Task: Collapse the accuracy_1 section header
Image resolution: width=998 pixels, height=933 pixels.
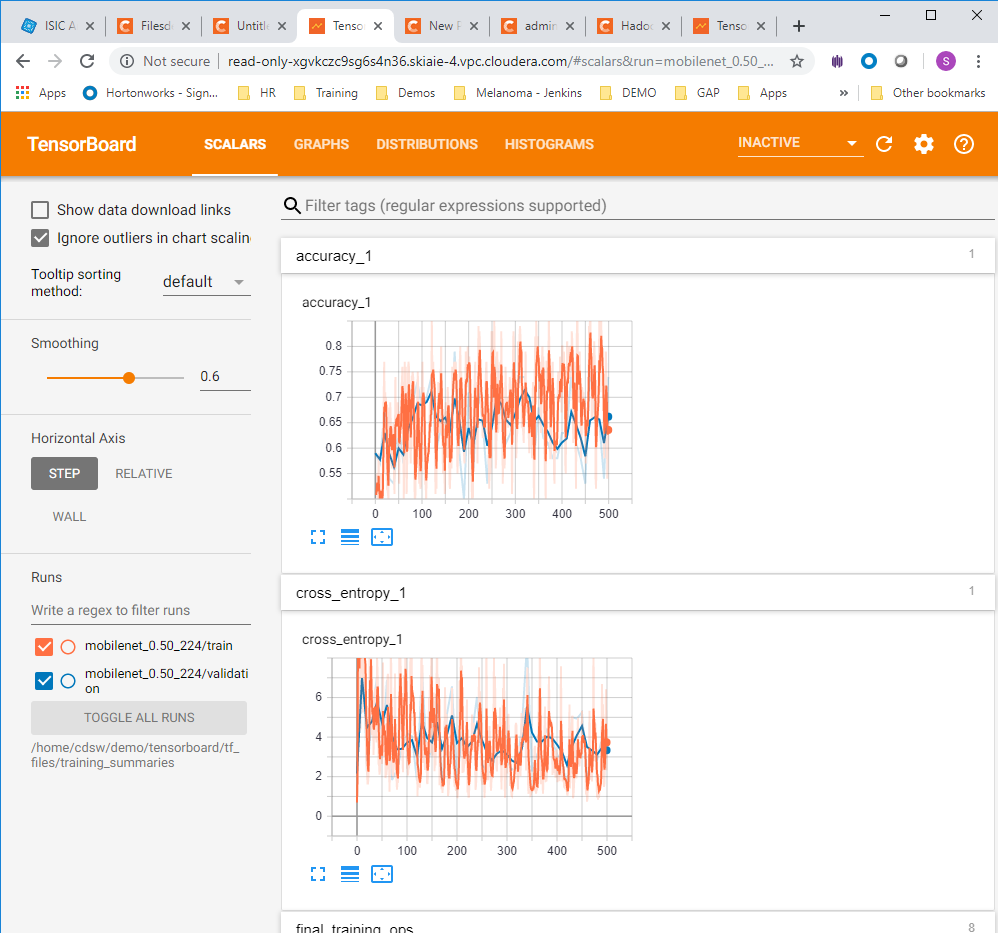Action: tap(638, 256)
